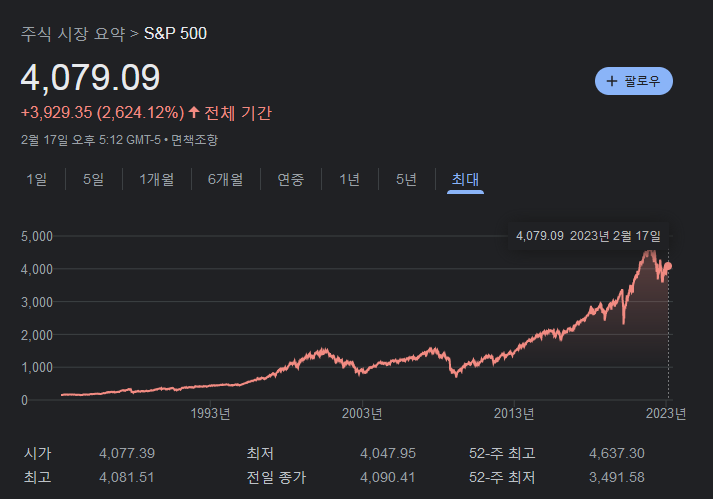Image resolution: width=713 pixels, height=499 pixels.
Task: Choose the 연중 range tab
Action: tap(291, 179)
